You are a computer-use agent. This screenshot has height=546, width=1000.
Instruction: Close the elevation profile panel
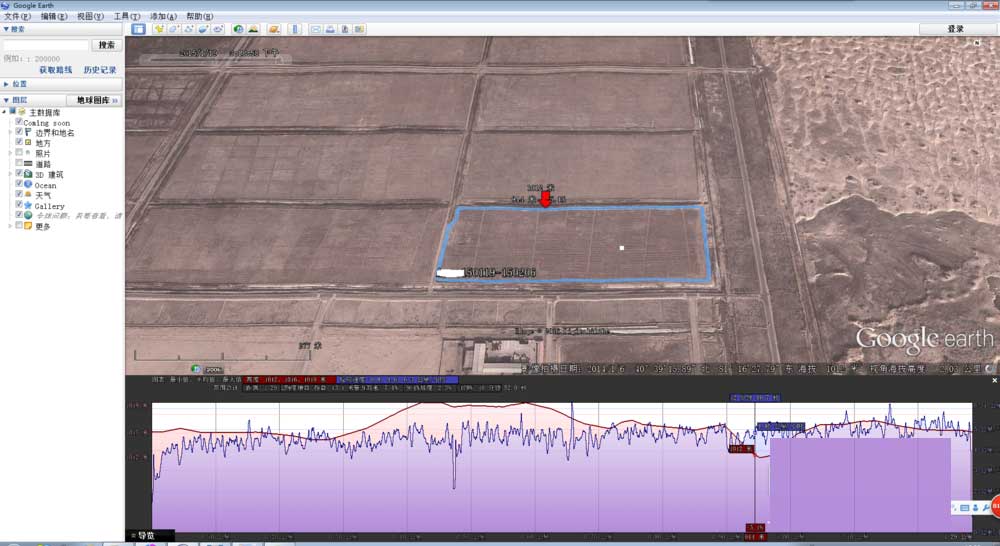[994, 380]
